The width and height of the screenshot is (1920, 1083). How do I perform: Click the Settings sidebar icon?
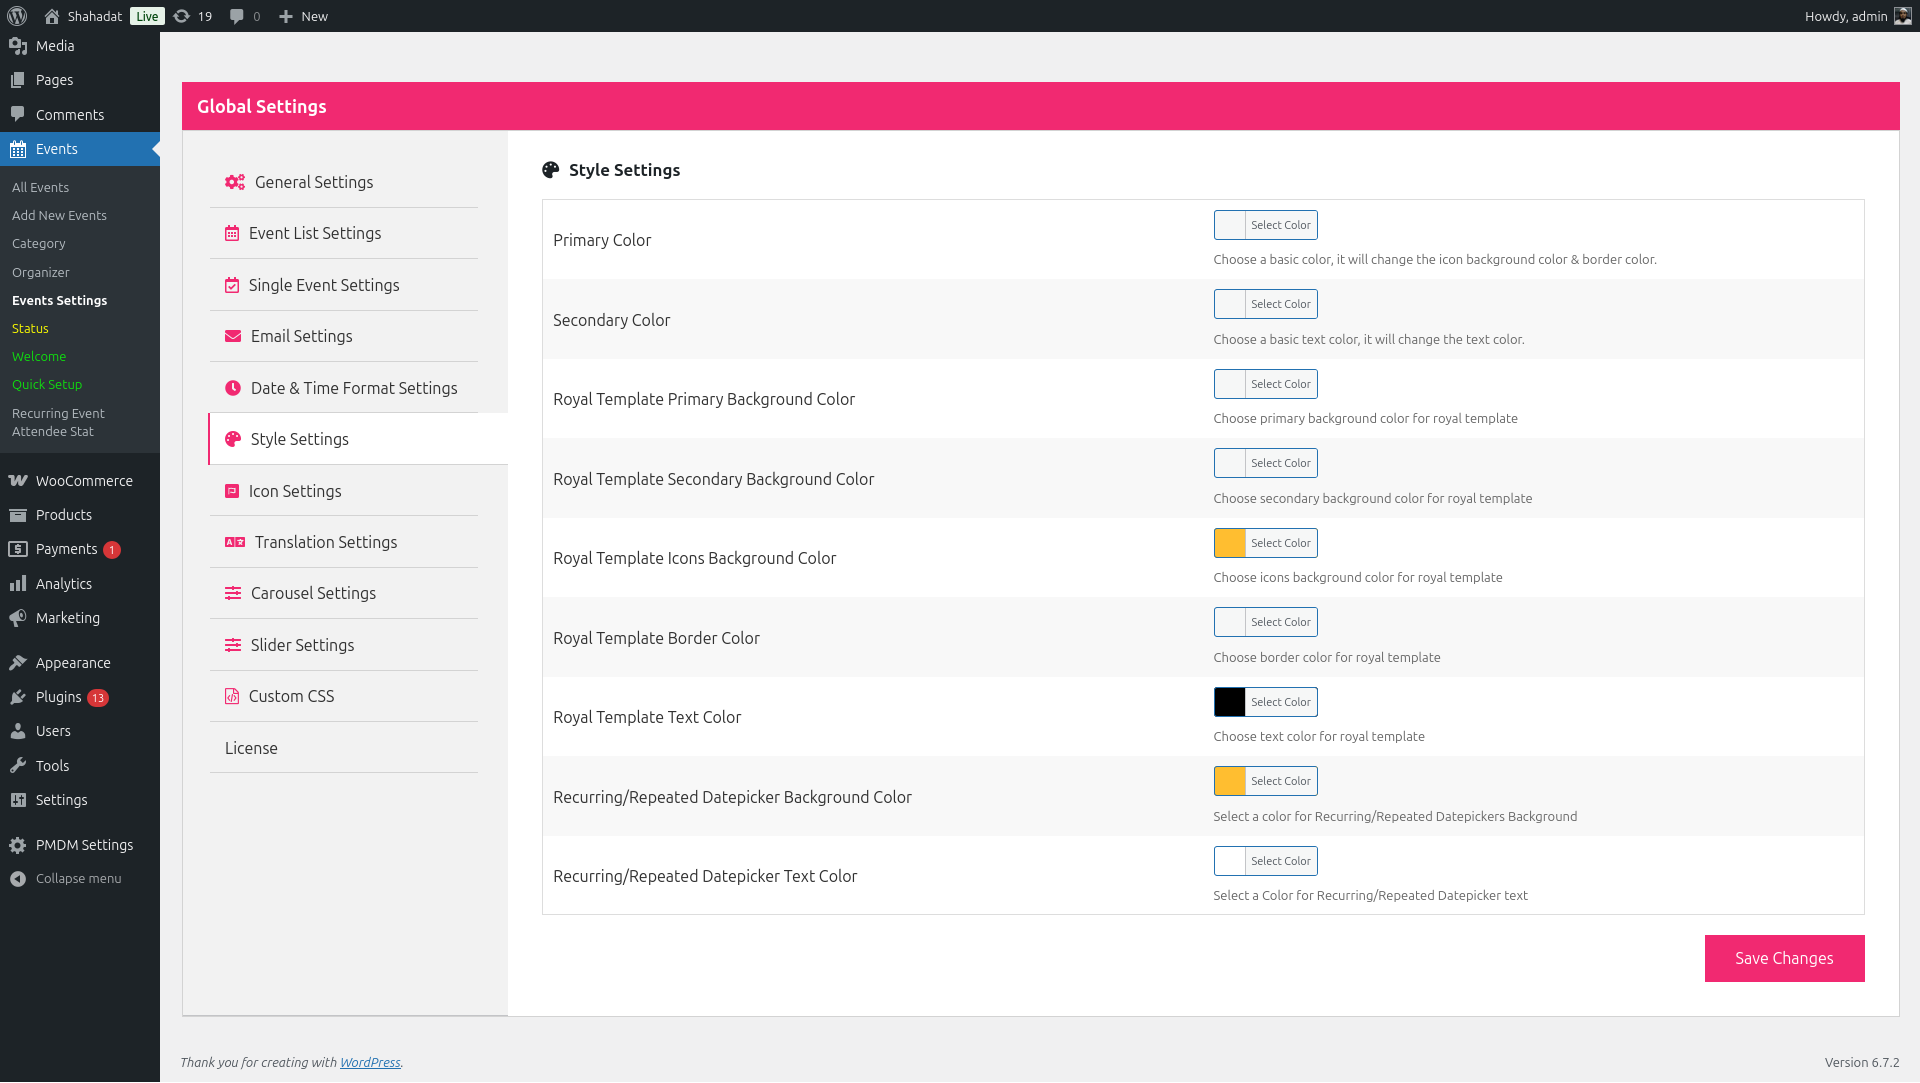(x=18, y=800)
